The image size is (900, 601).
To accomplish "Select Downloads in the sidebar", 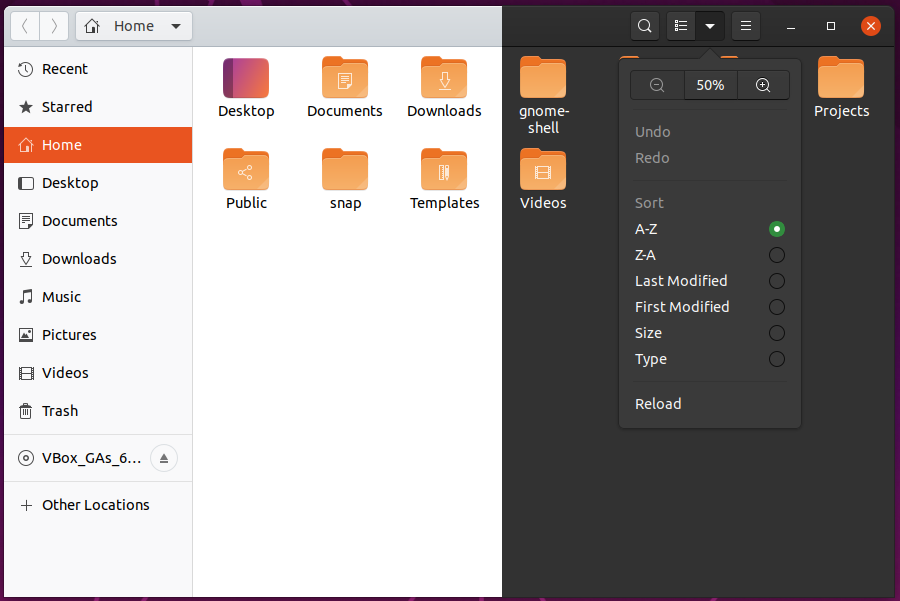I will (x=98, y=259).
